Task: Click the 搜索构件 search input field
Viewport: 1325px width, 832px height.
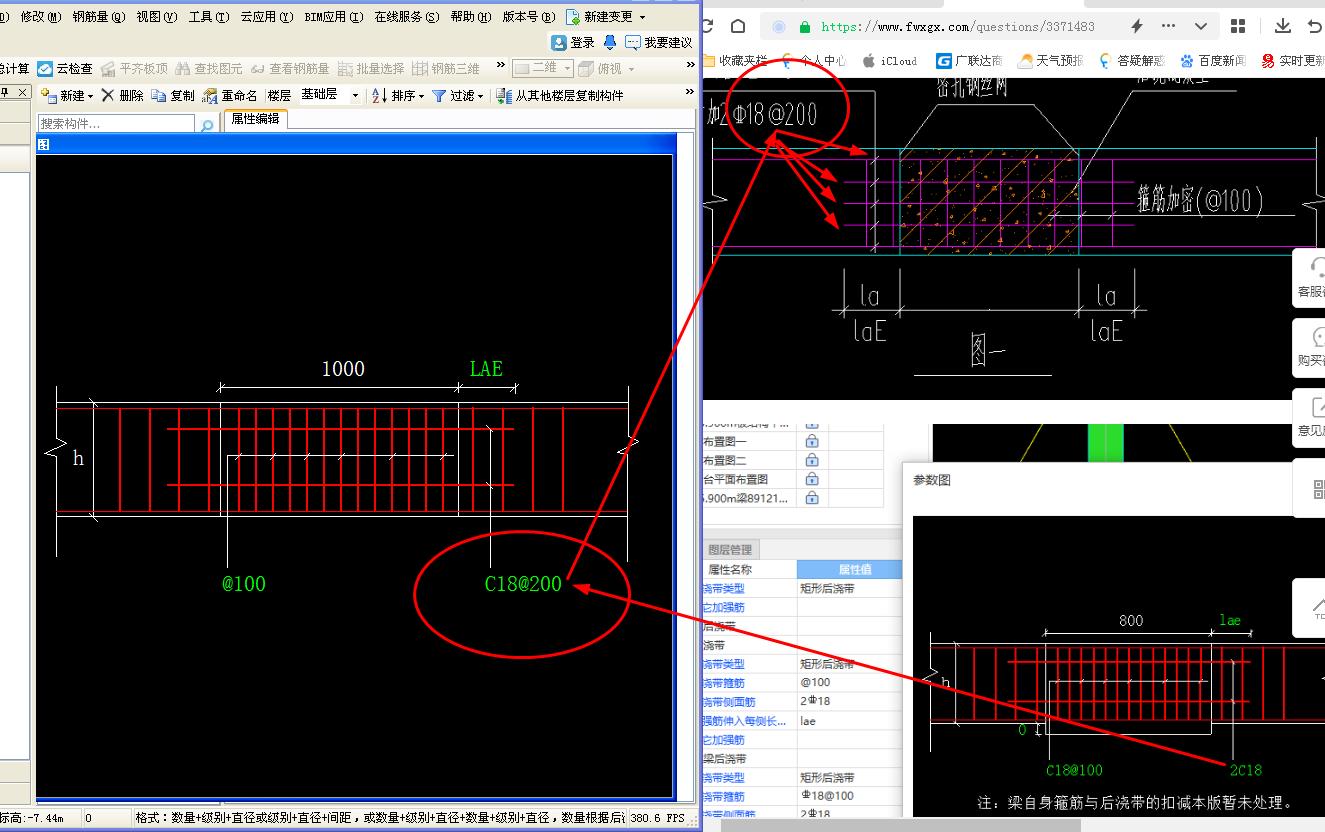Action: [117, 124]
